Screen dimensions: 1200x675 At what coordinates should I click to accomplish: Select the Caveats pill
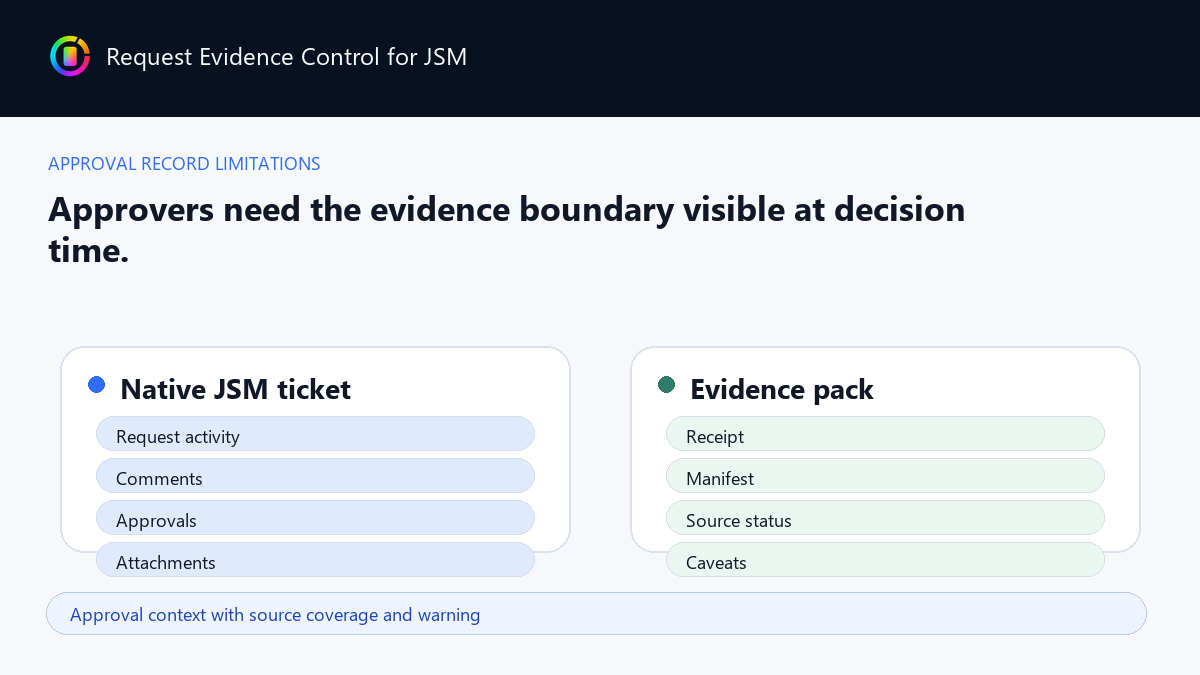point(885,561)
